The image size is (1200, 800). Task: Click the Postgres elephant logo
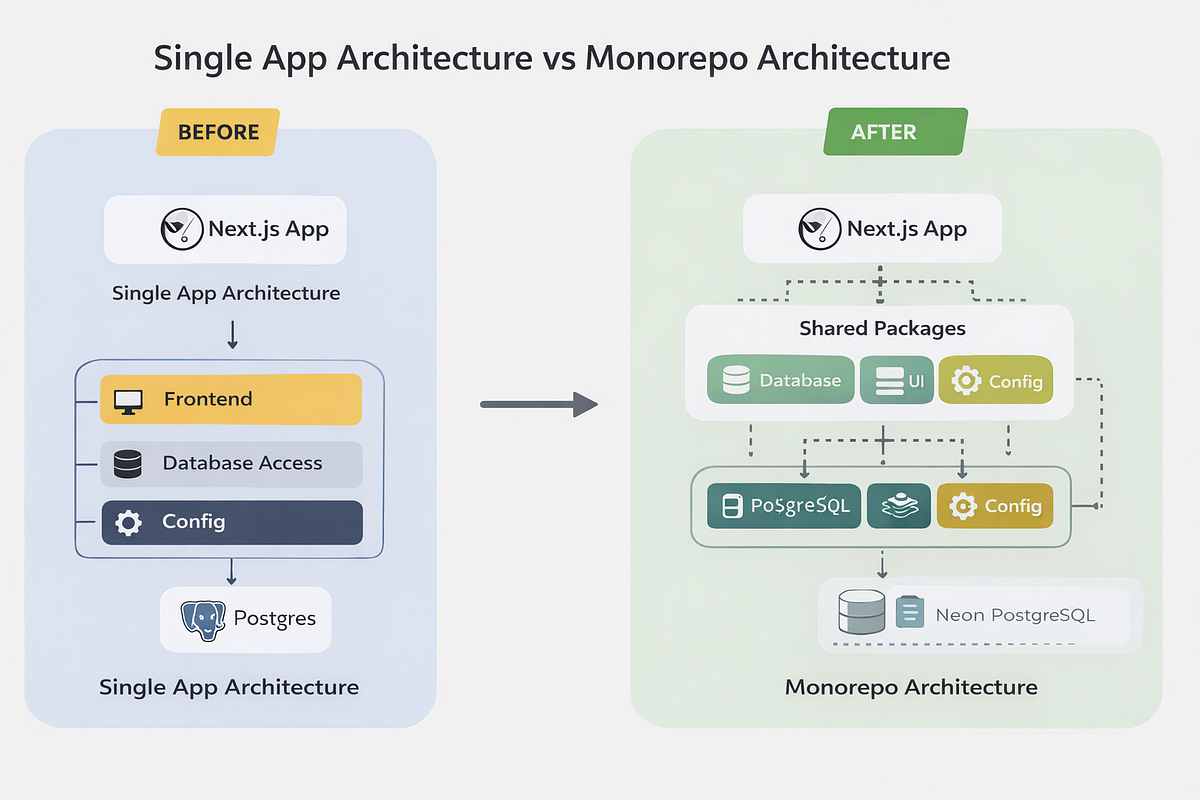point(203,619)
